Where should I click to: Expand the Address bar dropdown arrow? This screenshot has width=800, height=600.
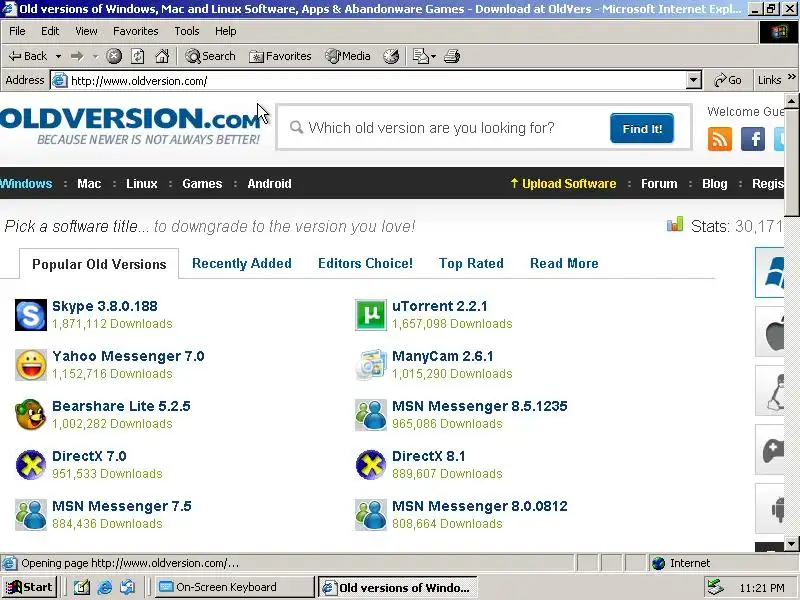pos(693,80)
